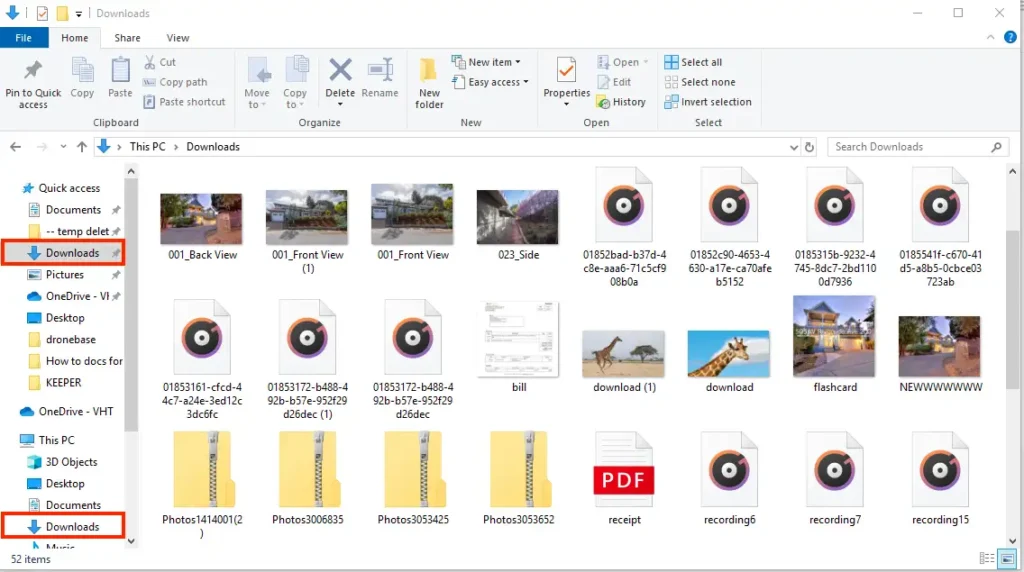The image size is (1024, 572).
Task: Switch to the Share tab
Action: point(127,38)
